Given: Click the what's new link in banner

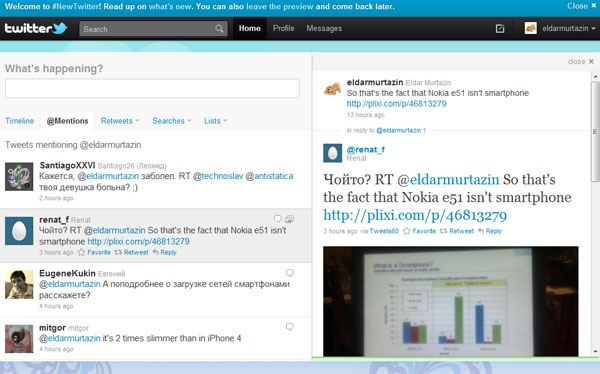Looking at the screenshot, I should [x=170, y=7].
